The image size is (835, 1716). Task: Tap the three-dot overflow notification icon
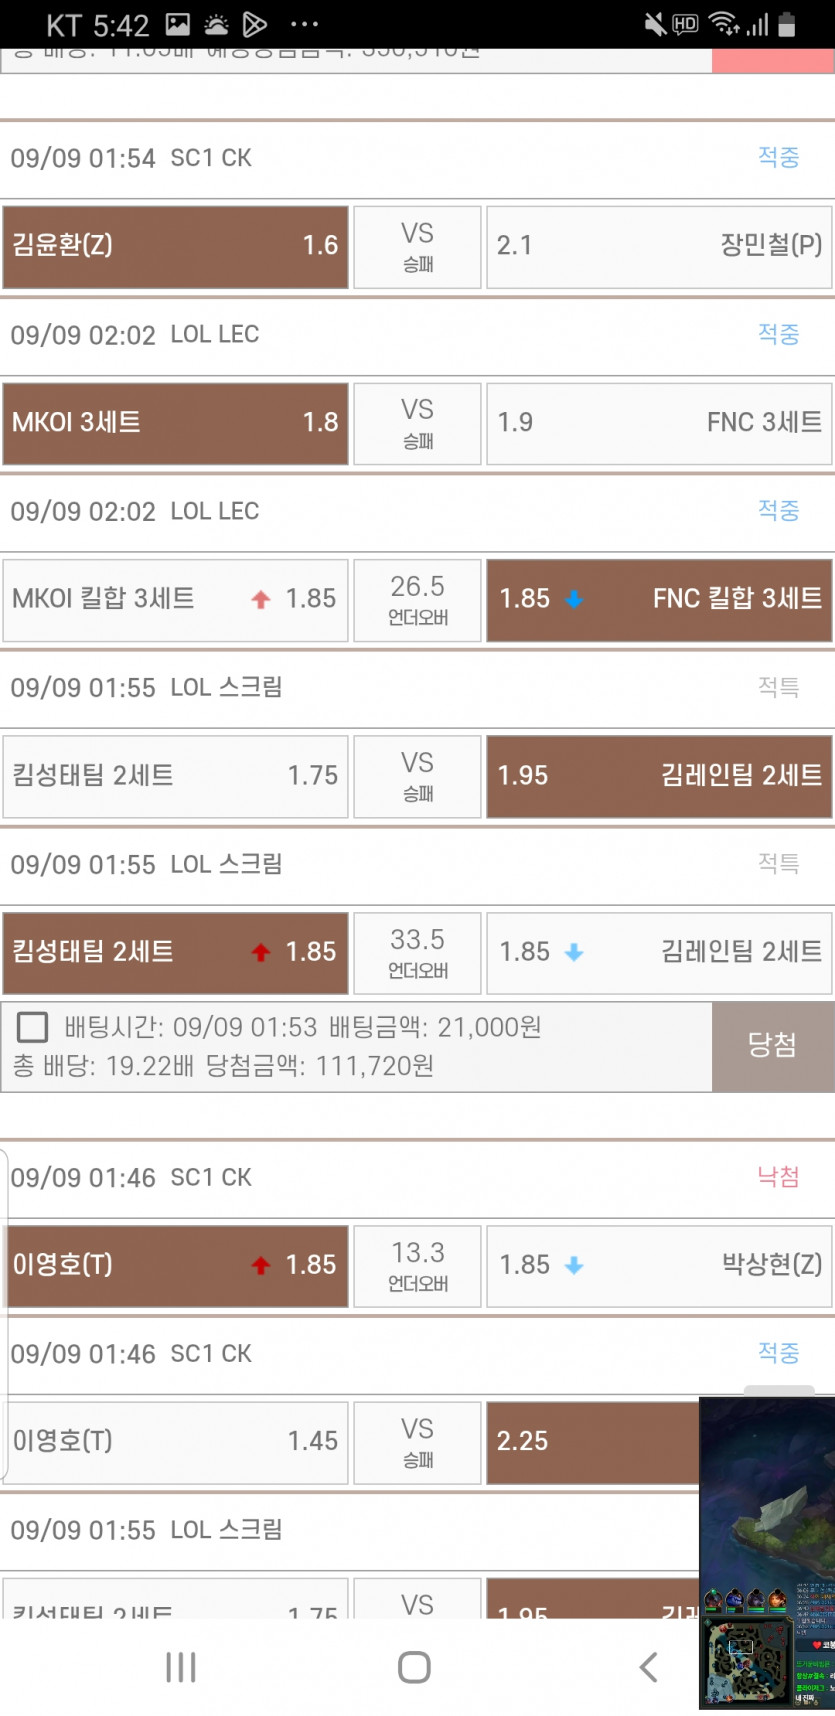pos(304,24)
